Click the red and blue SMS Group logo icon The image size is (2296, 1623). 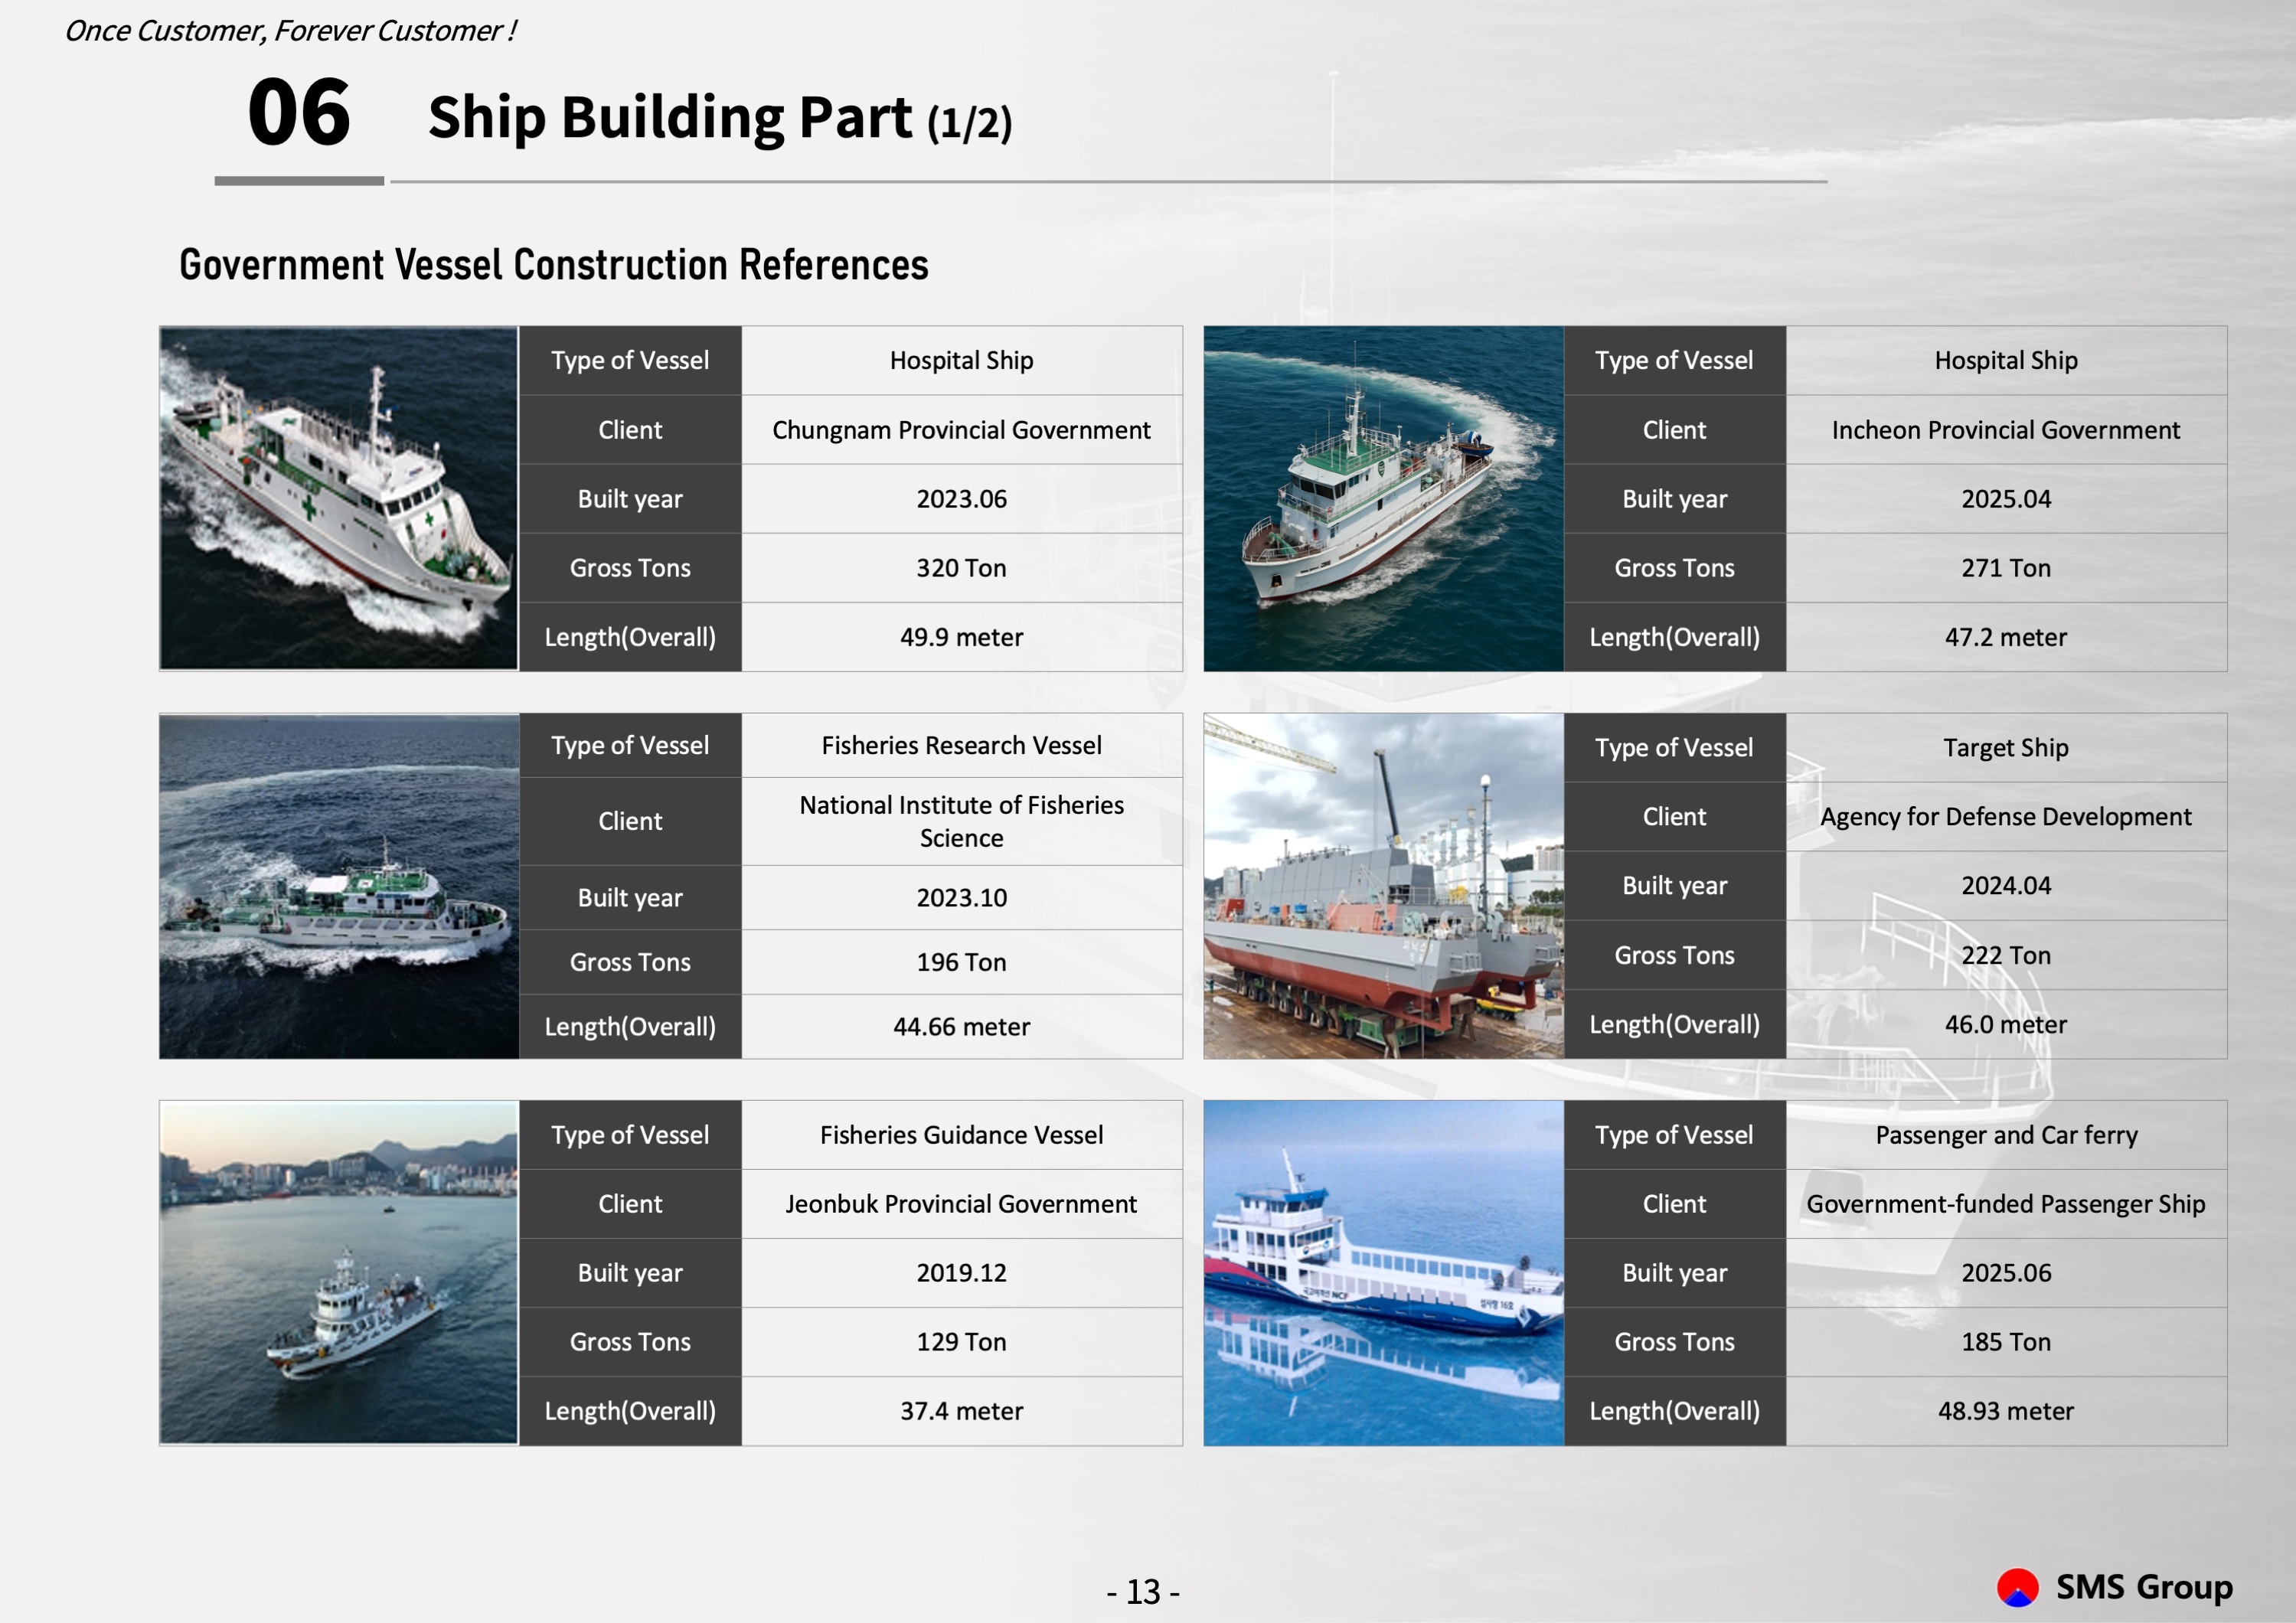[x=2017, y=1587]
